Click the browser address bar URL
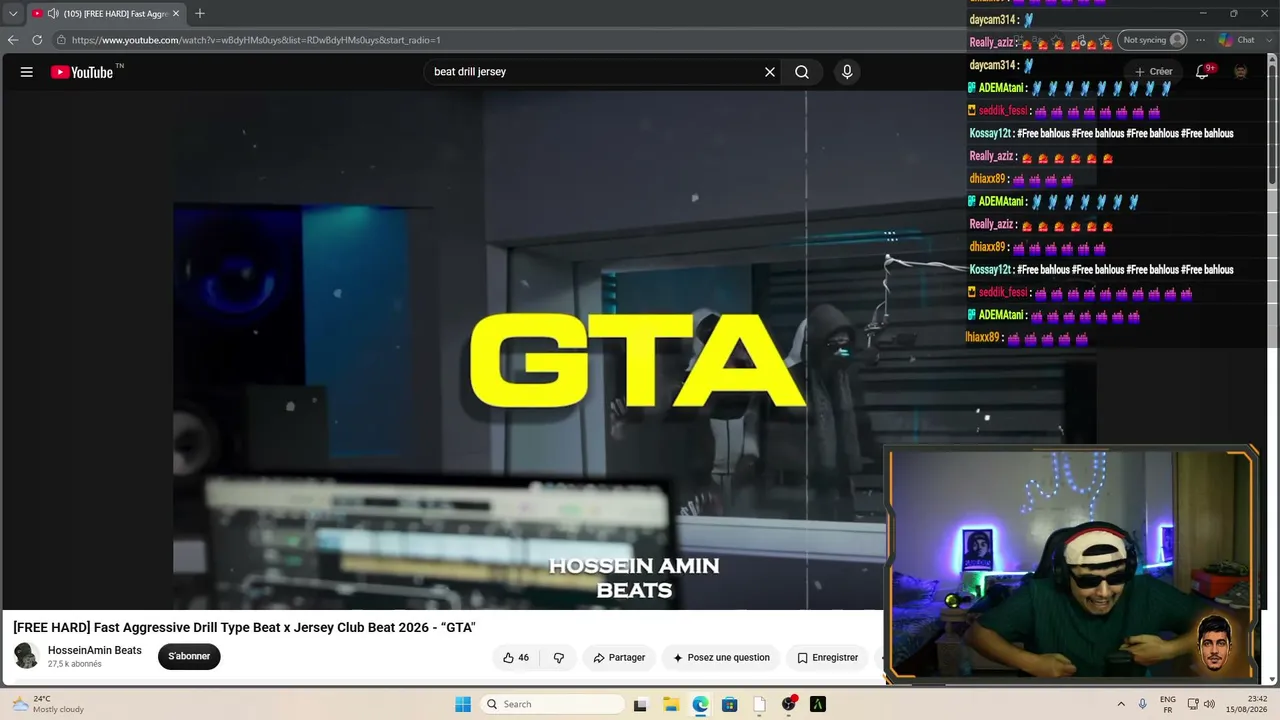The image size is (1280, 720). point(256,40)
